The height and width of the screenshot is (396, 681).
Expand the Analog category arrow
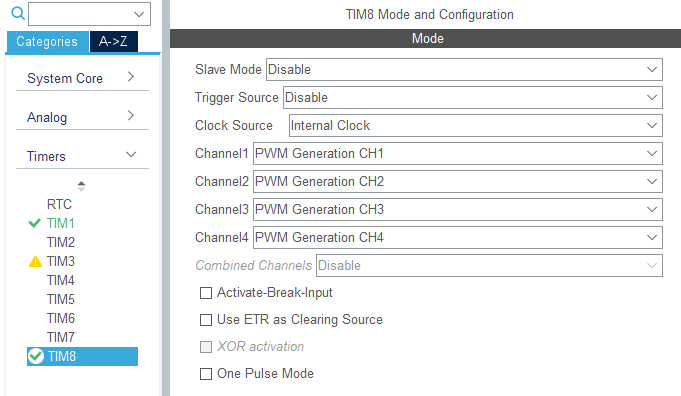click(131, 116)
